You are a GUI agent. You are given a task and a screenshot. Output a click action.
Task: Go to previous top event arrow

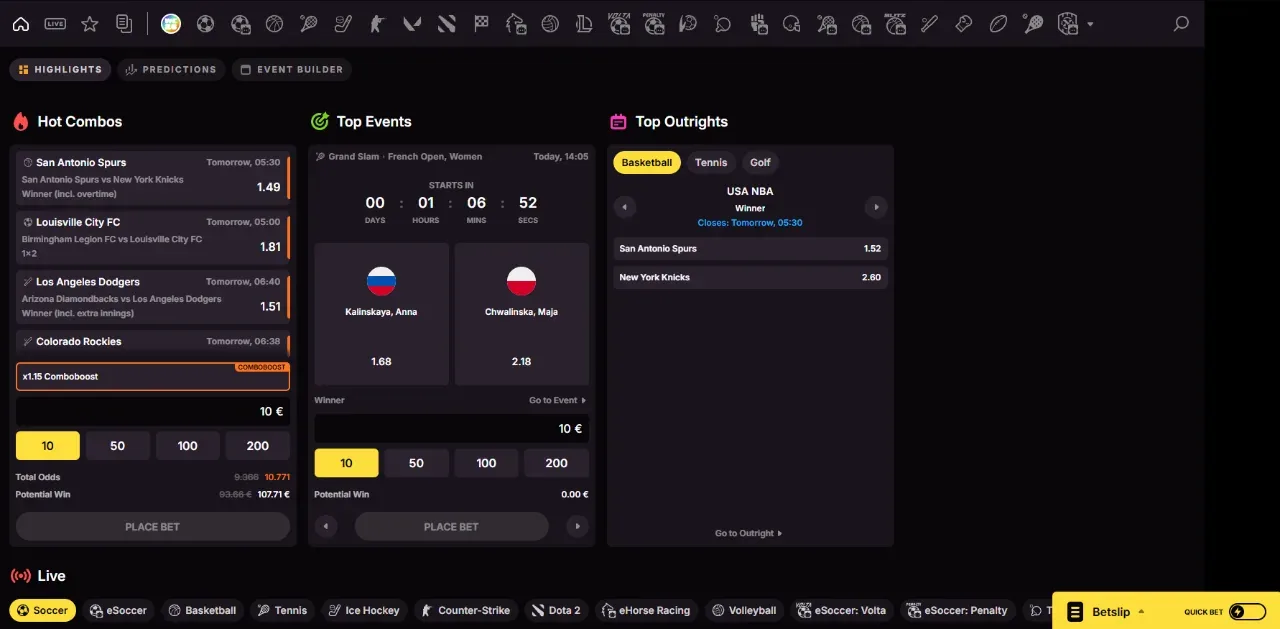(326, 526)
